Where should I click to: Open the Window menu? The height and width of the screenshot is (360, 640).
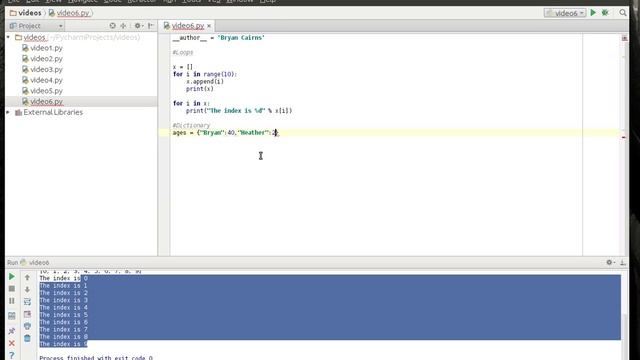(240, 1)
